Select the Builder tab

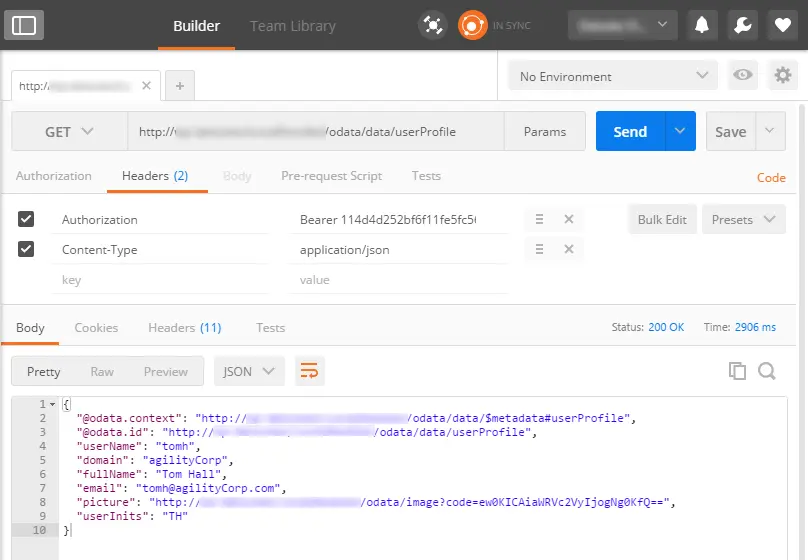(196, 26)
